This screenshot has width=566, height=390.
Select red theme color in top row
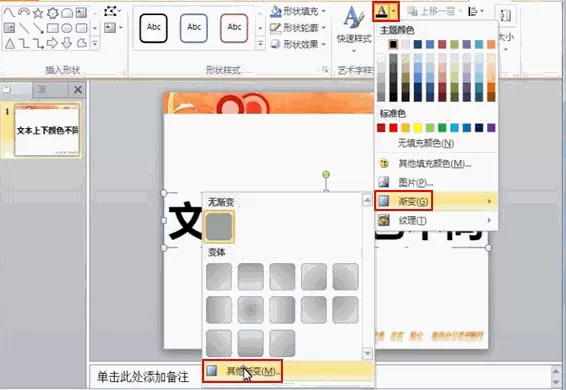pyautogui.click(x=442, y=44)
